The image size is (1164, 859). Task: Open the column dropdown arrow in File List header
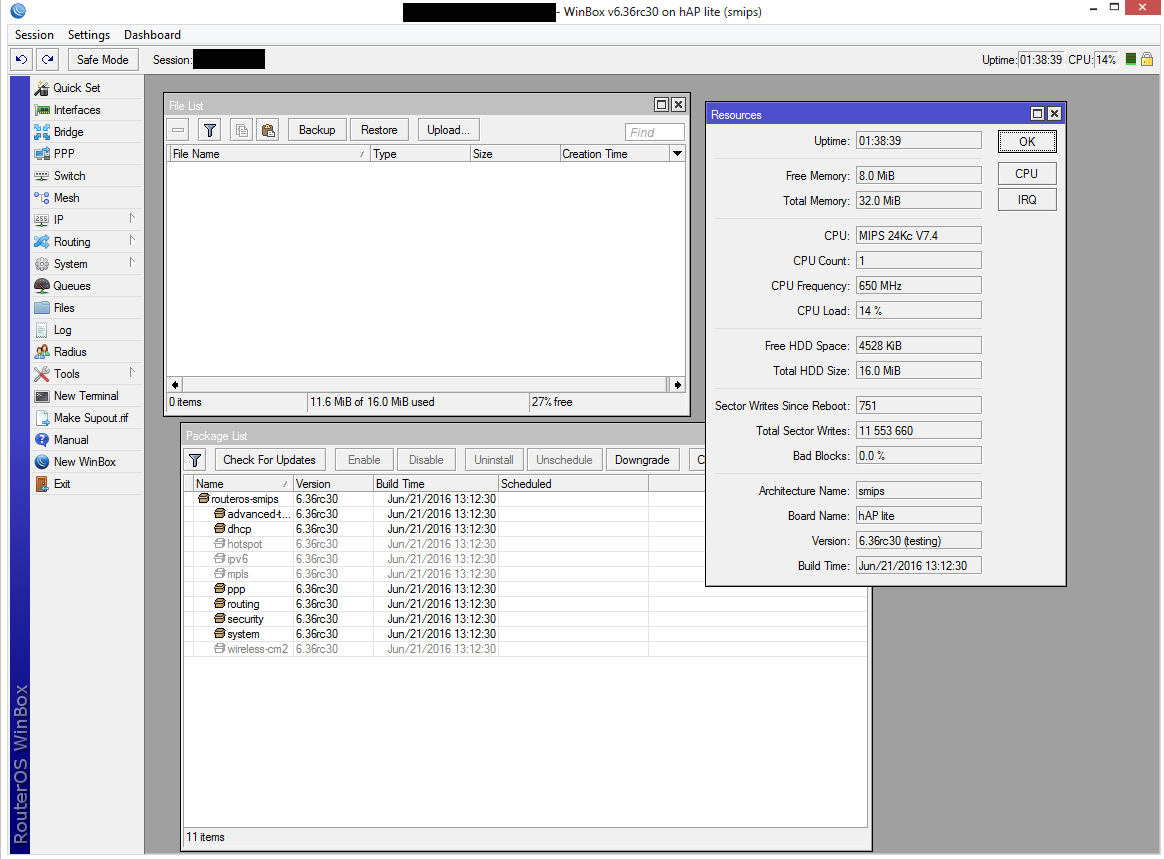coord(677,154)
